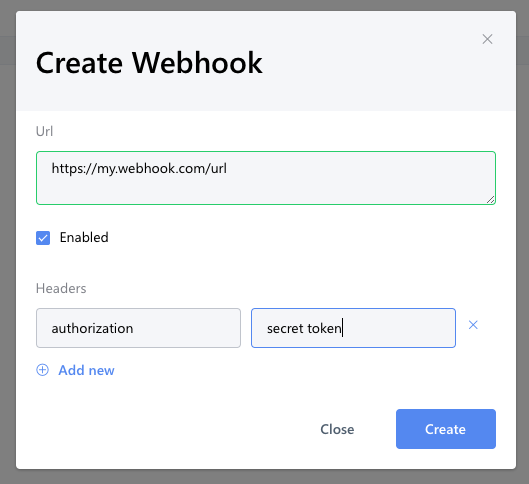Click the Create Webhook heading
The image size is (529, 484).
(149, 63)
